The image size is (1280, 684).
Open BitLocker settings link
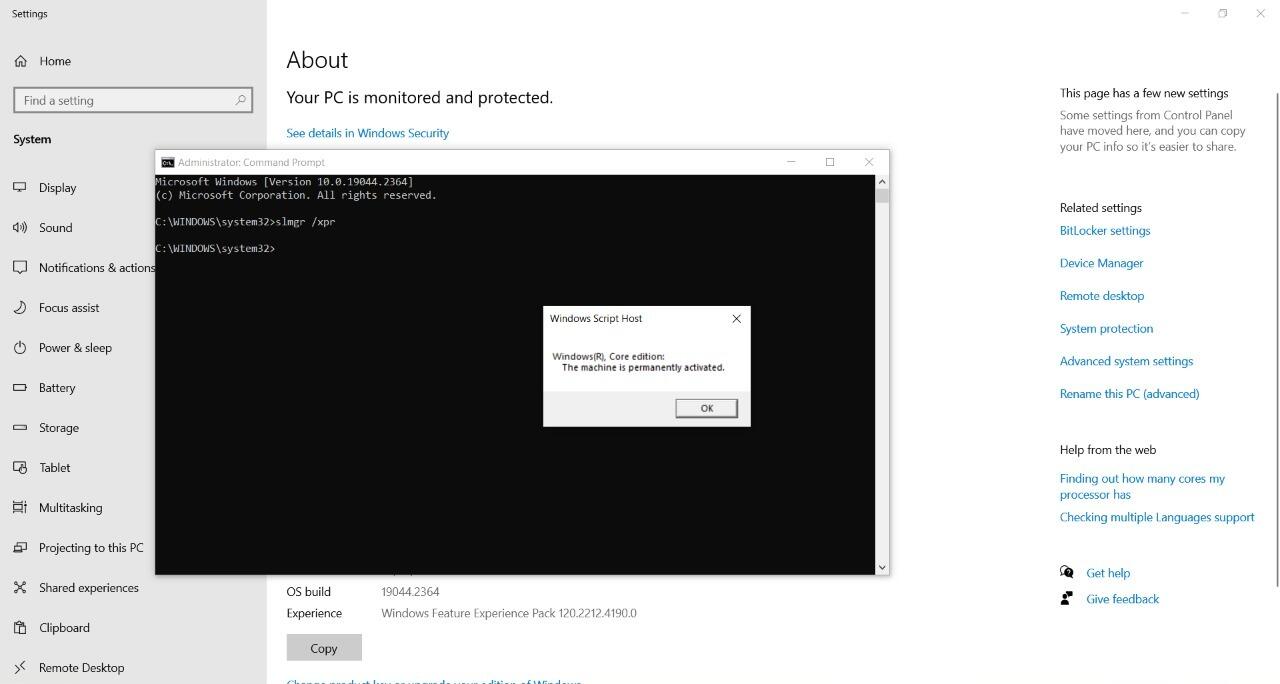click(x=1105, y=230)
